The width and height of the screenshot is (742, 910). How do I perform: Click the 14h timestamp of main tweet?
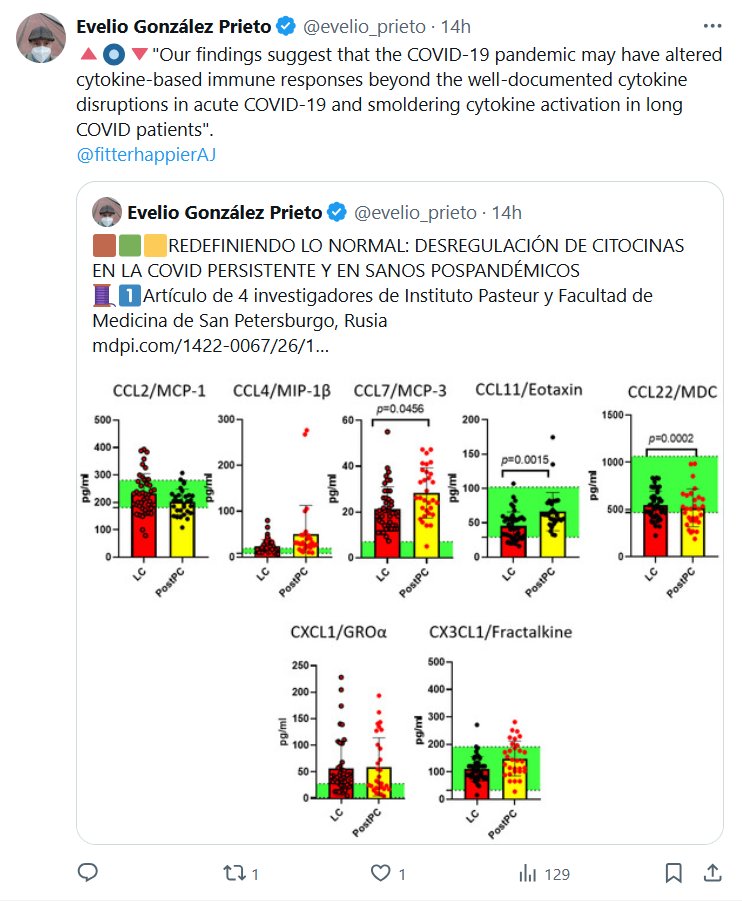pyautogui.click(x=455, y=26)
